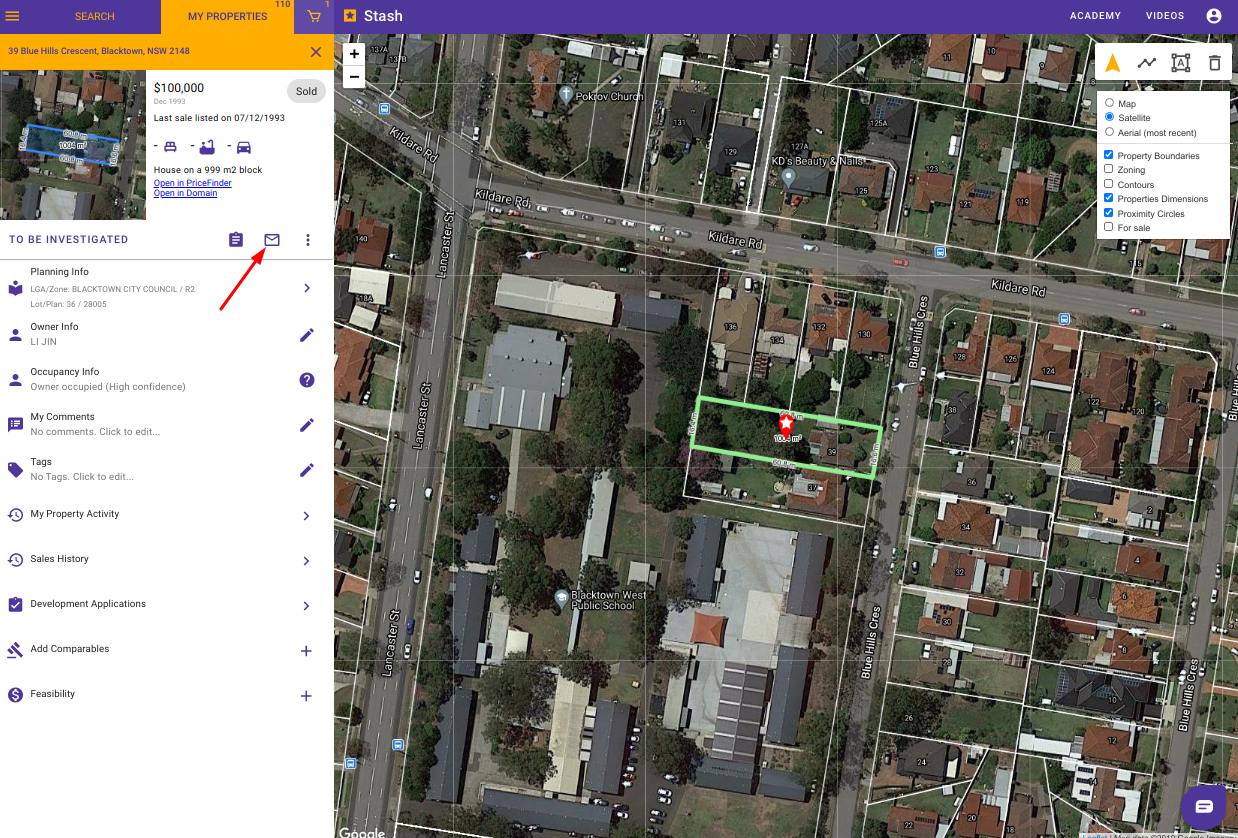Select the text area annotation tool
The image size is (1238, 838).
(x=1180, y=63)
